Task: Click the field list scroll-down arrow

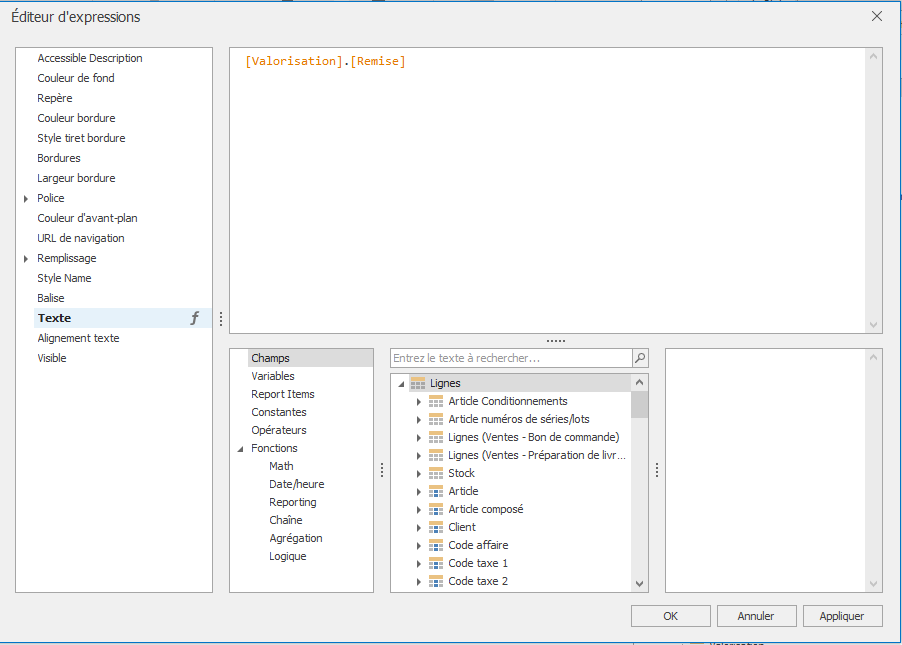Action: coord(640,583)
